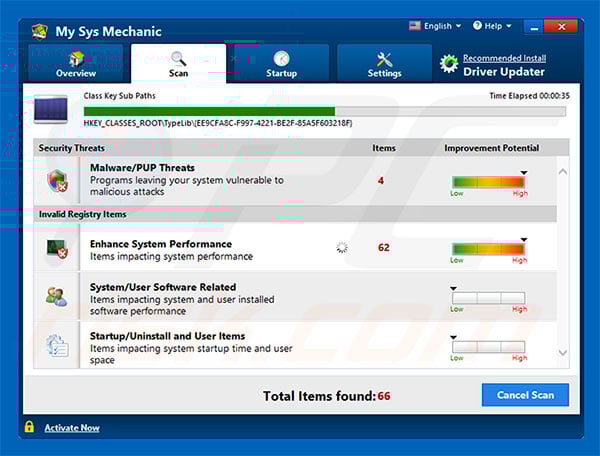Click the Class Key Sub Paths label

(119, 96)
